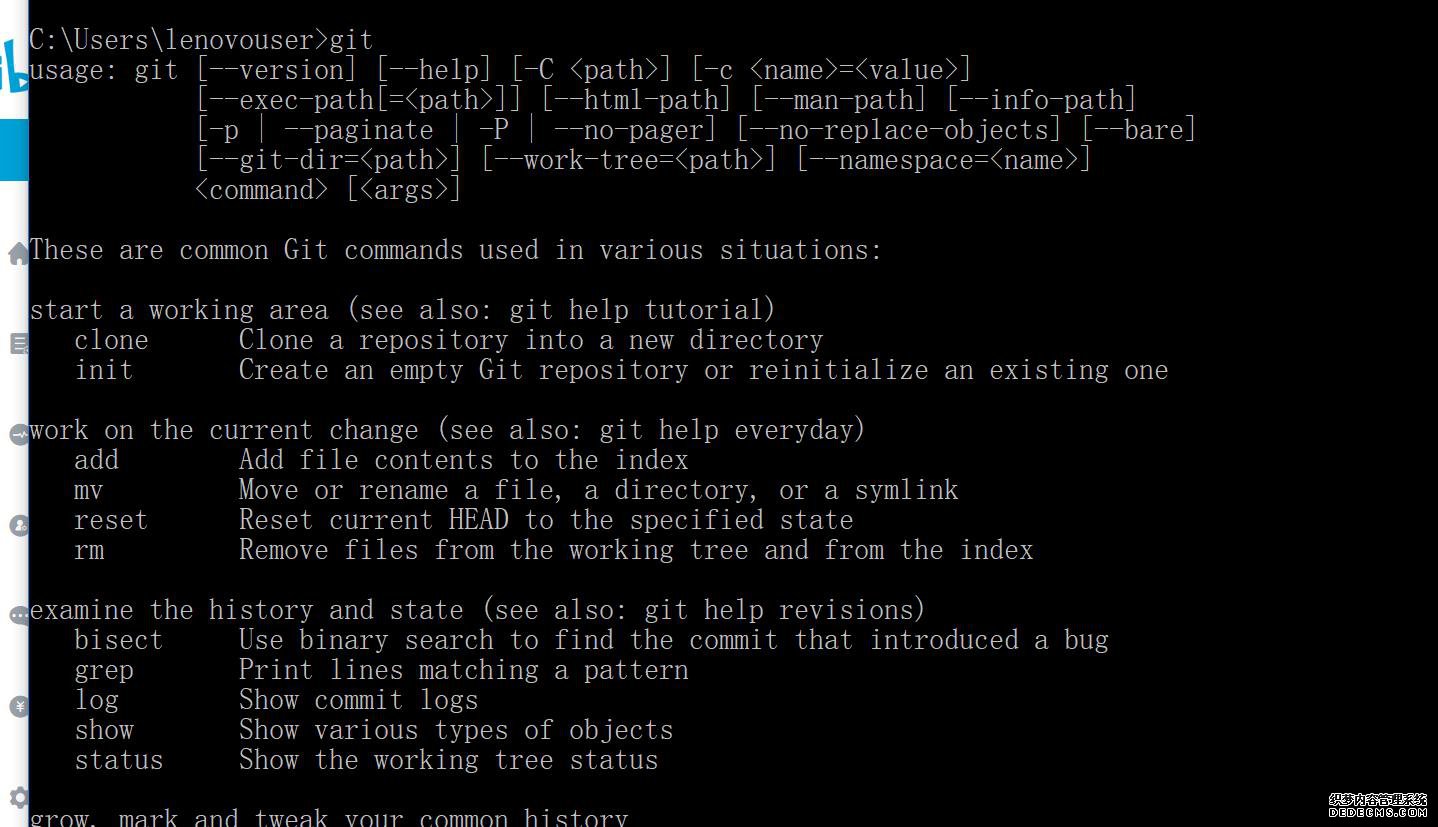The image size is (1438, 827).
Task: Click the watermark logo at bottom right
Action: (1376, 805)
